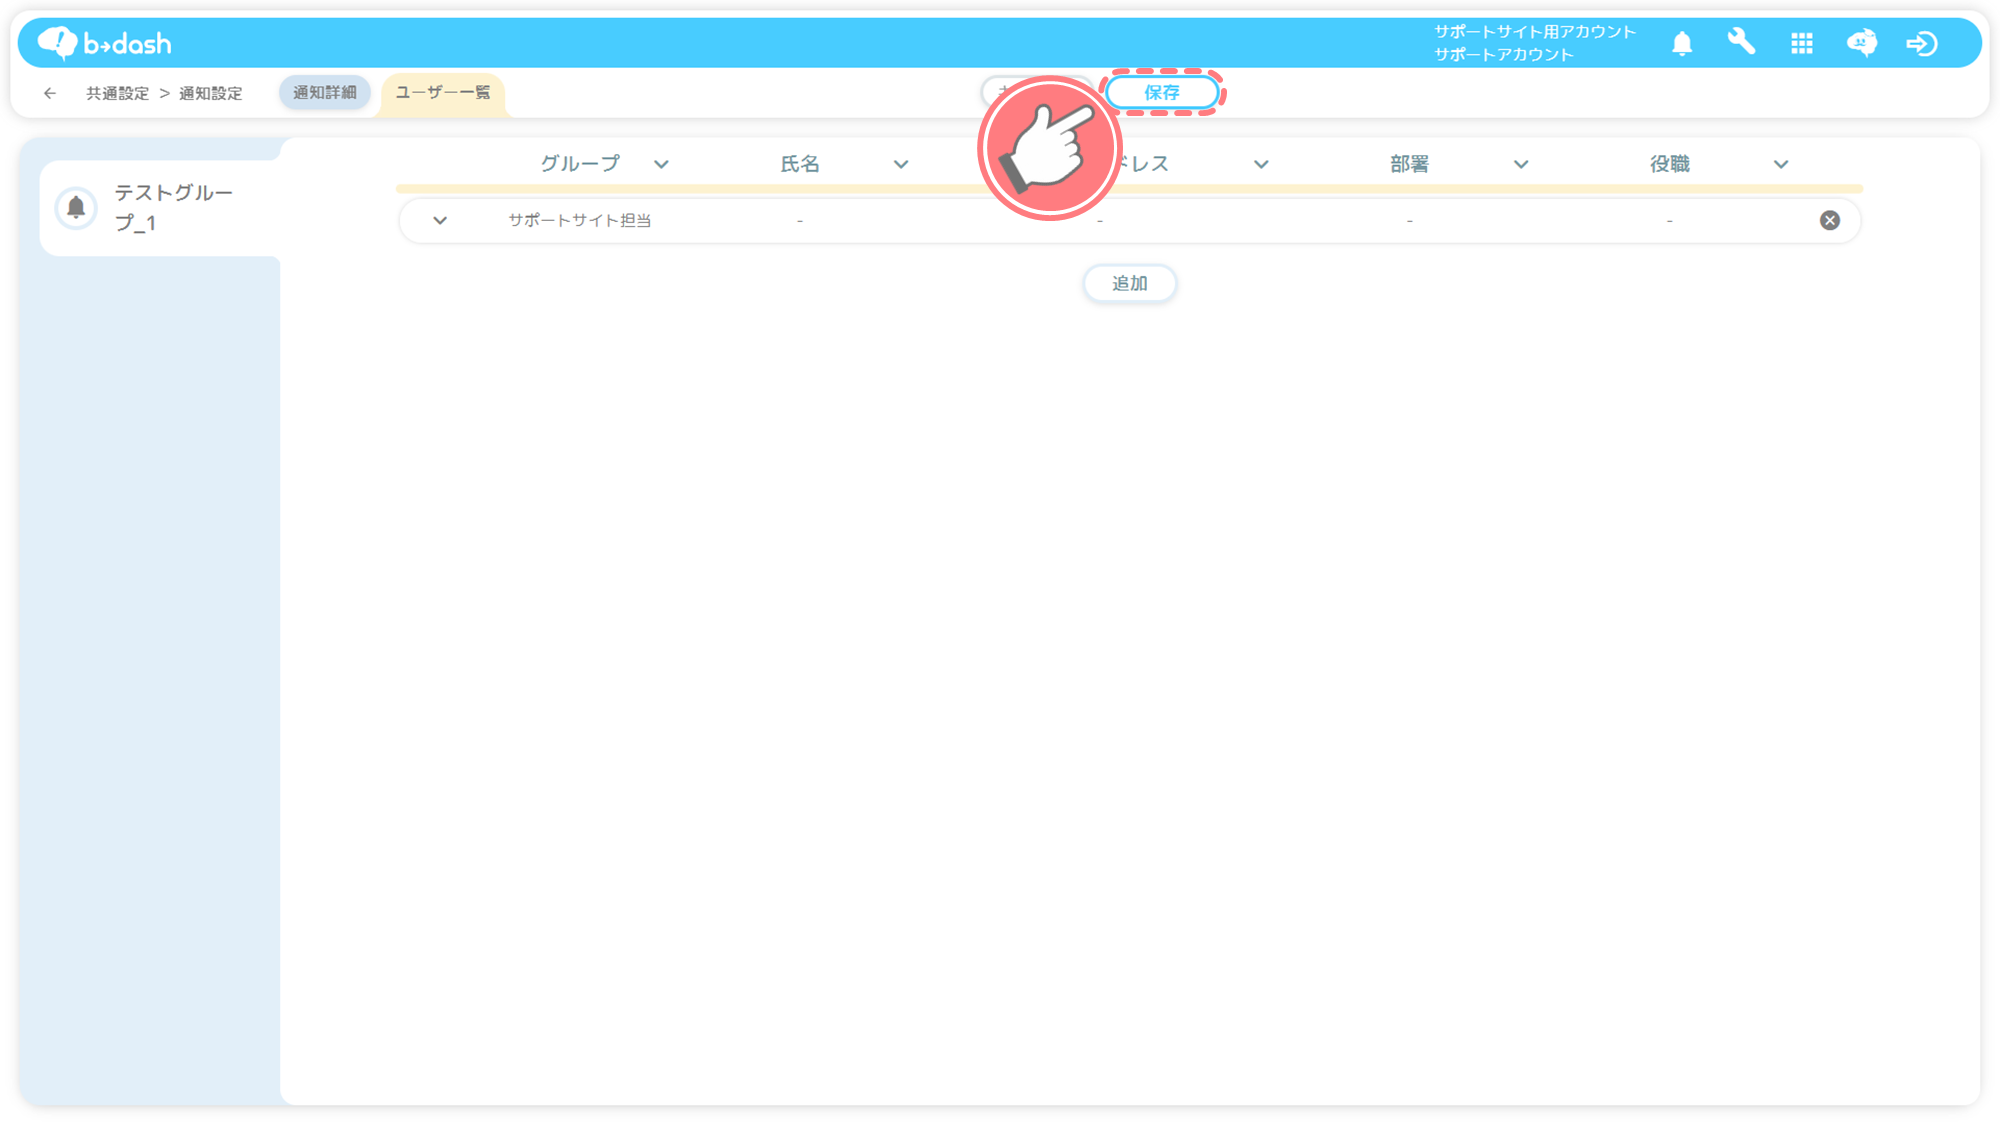Go back using the left arrow
This screenshot has width=2000, height=1125.
[50, 93]
